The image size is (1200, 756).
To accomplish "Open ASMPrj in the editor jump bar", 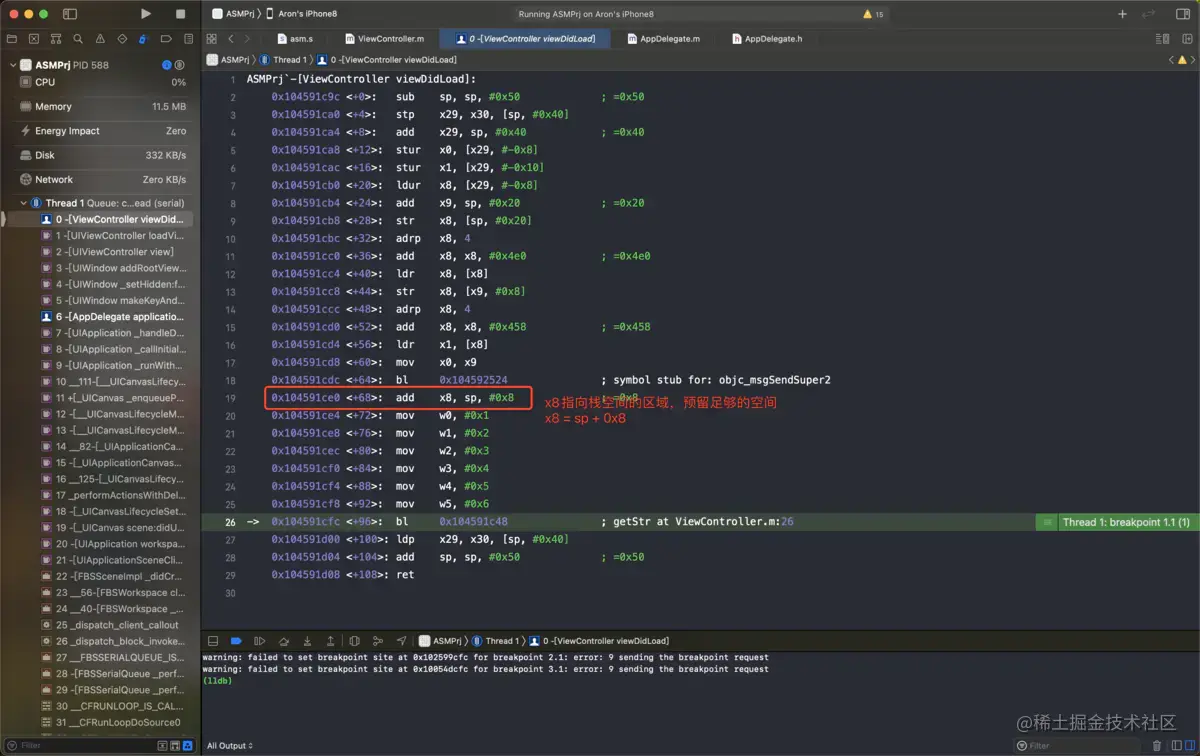I will pyautogui.click(x=228, y=60).
